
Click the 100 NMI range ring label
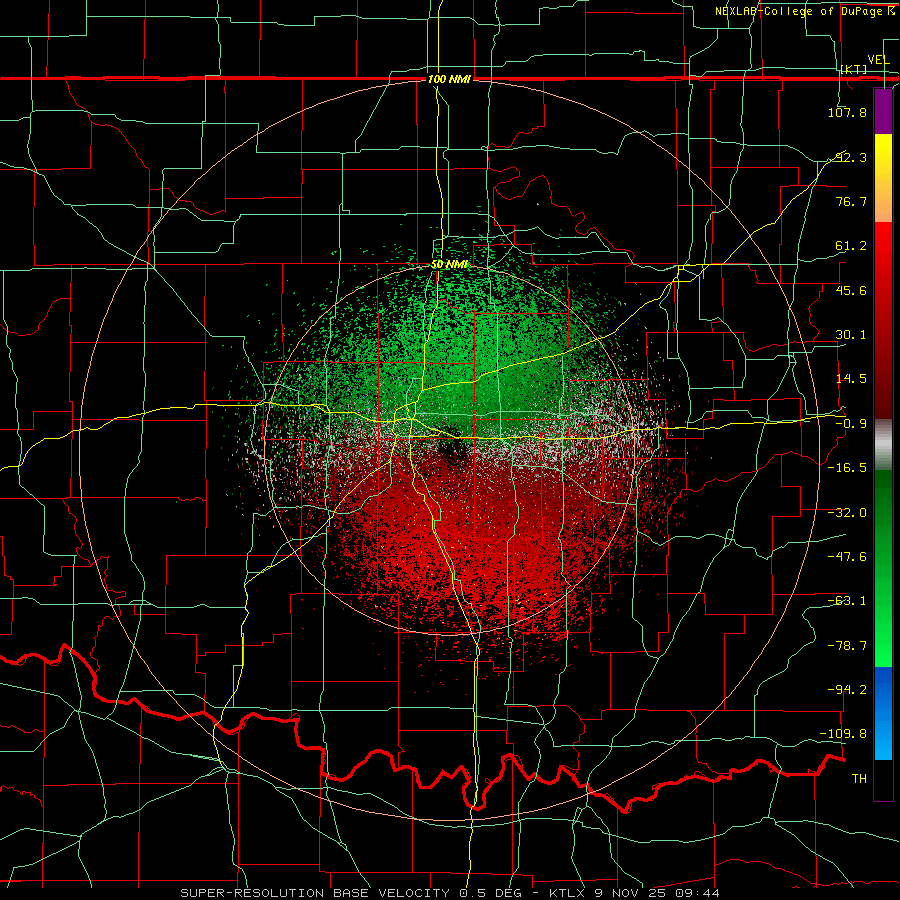coord(449,79)
